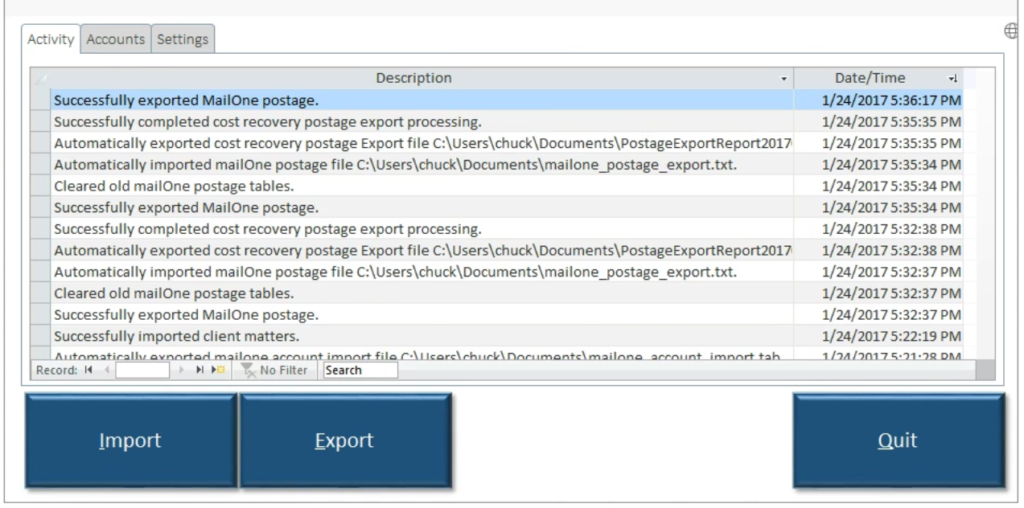
Task: Select 'Successfully completed cost recovery' row at 5:32:38 PM
Action: [422, 229]
